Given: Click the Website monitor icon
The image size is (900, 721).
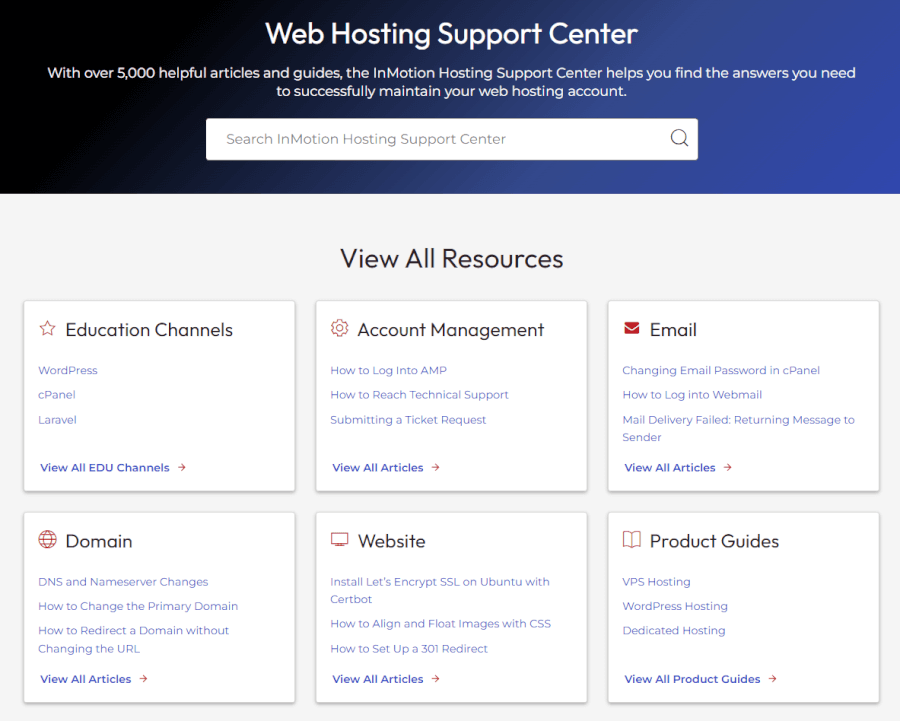Looking at the screenshot, I should click(x=339, y=540).
